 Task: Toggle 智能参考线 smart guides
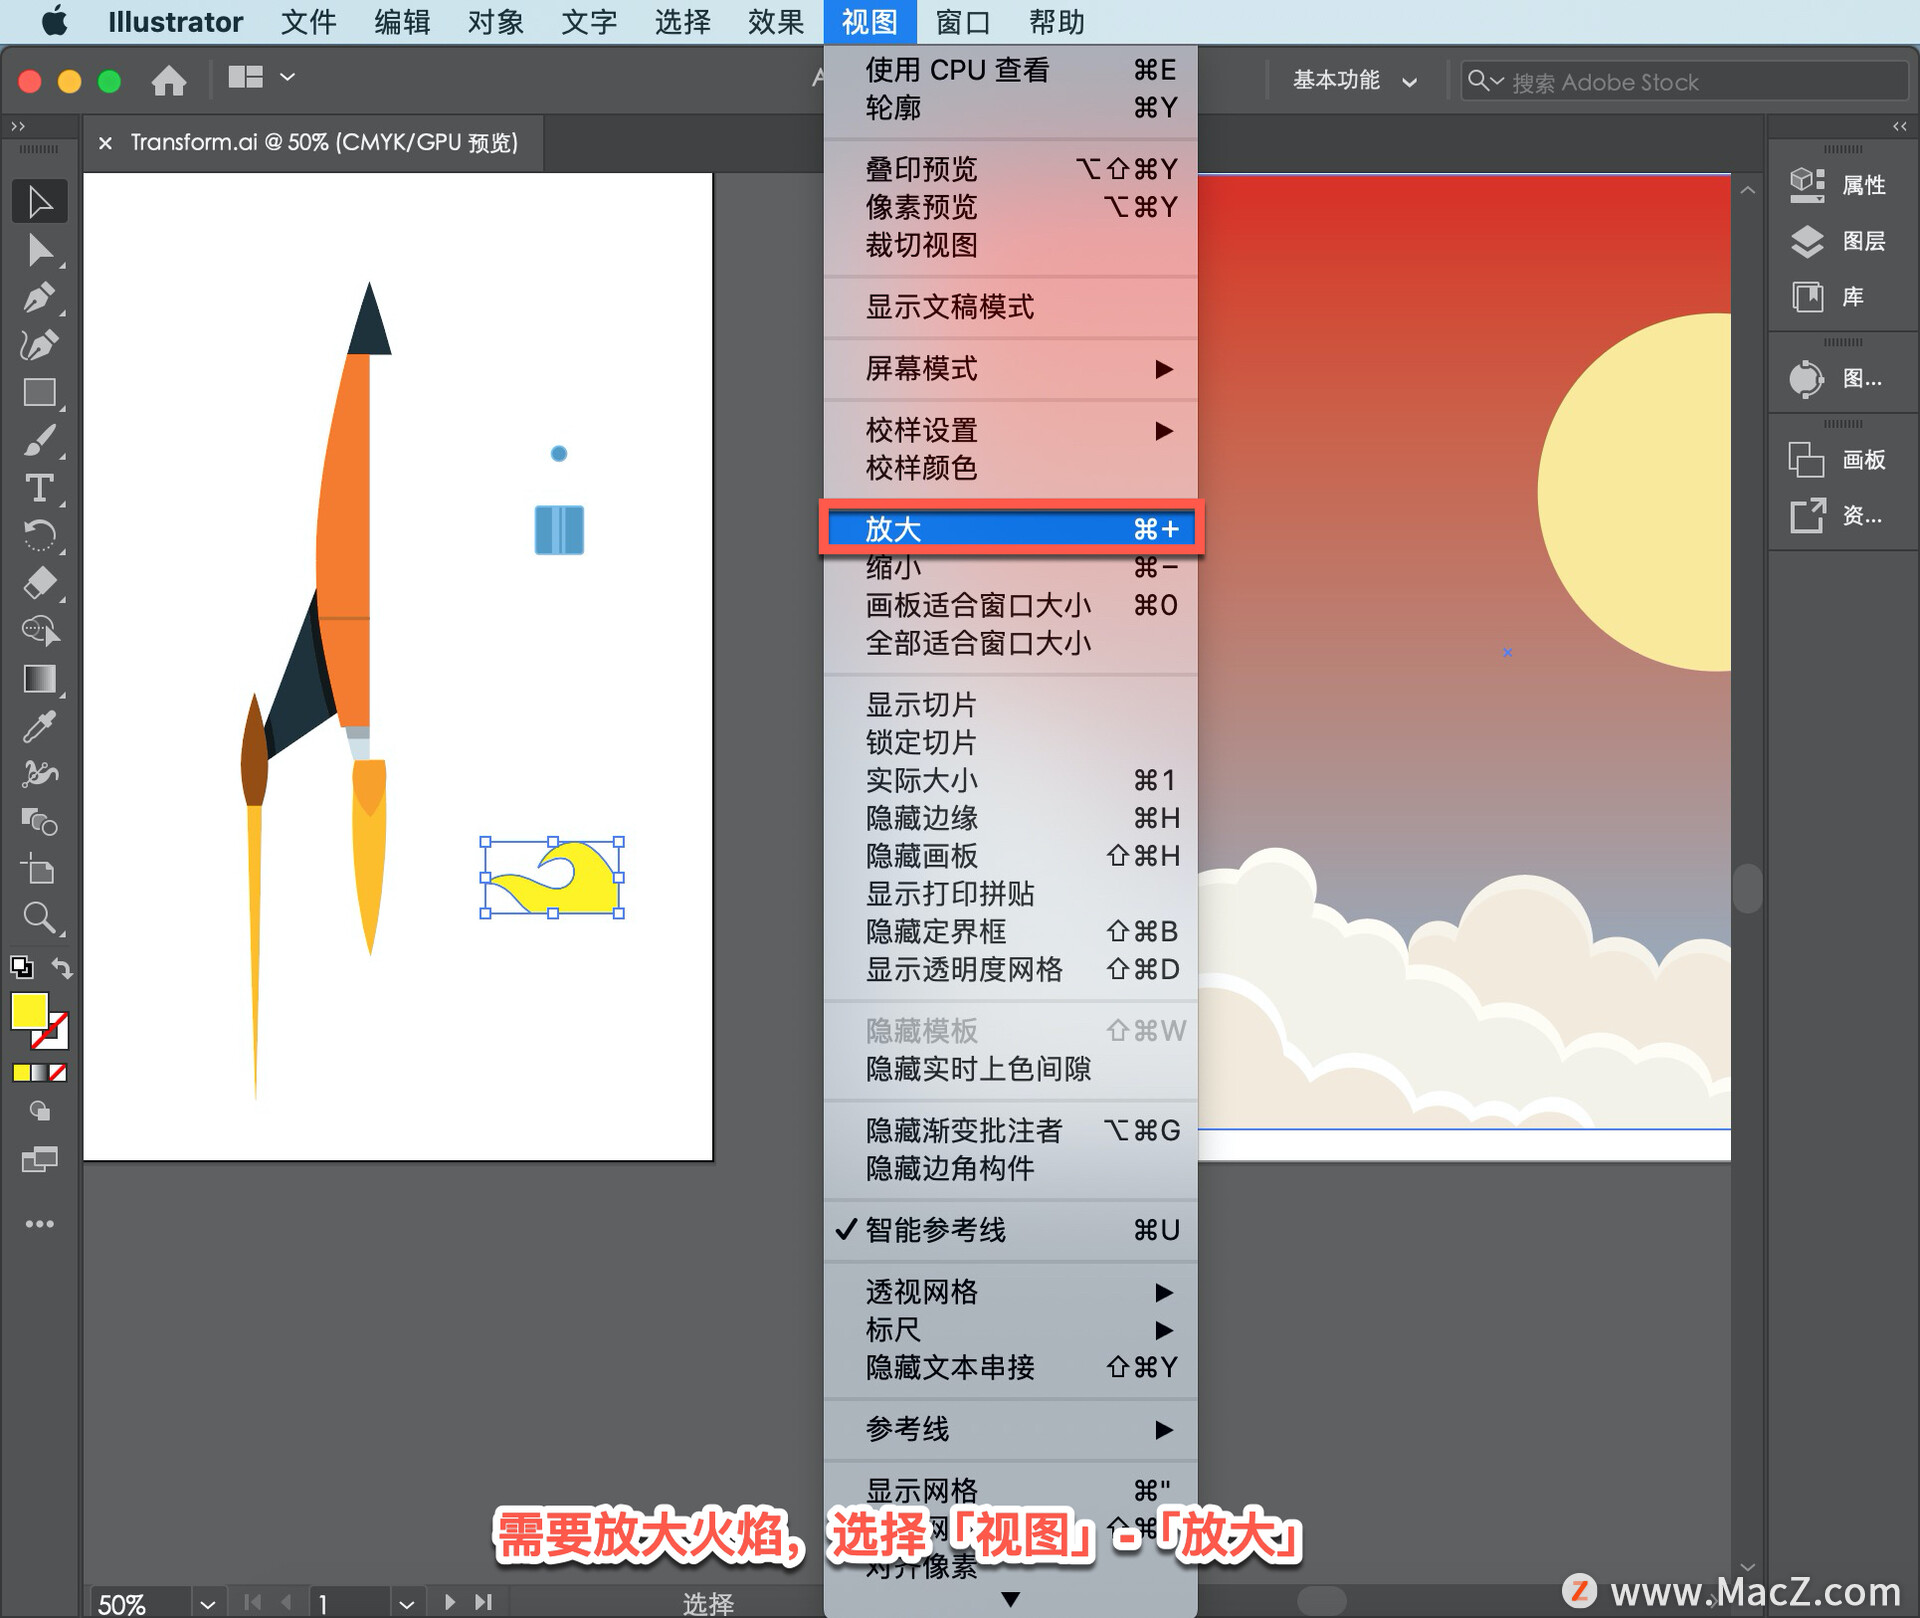click(x=1010, y=1230)
